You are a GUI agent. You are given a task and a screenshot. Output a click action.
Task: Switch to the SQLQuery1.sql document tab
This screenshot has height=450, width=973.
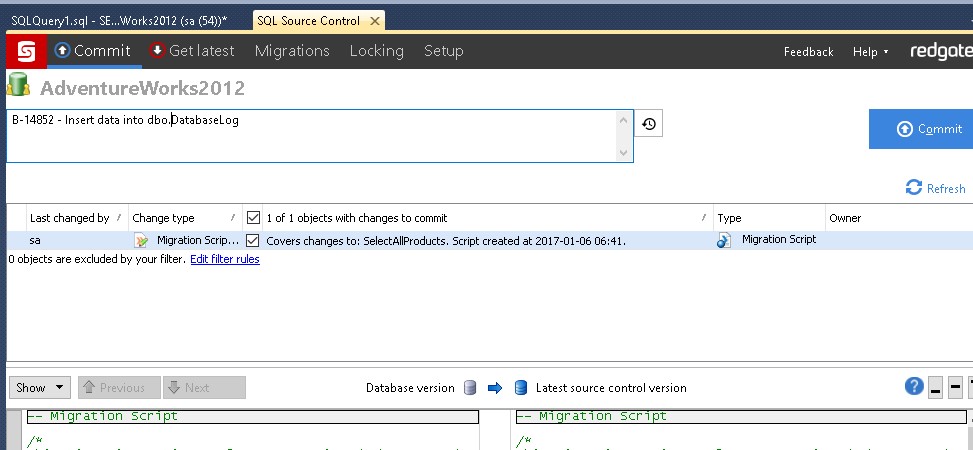[126, 20]
